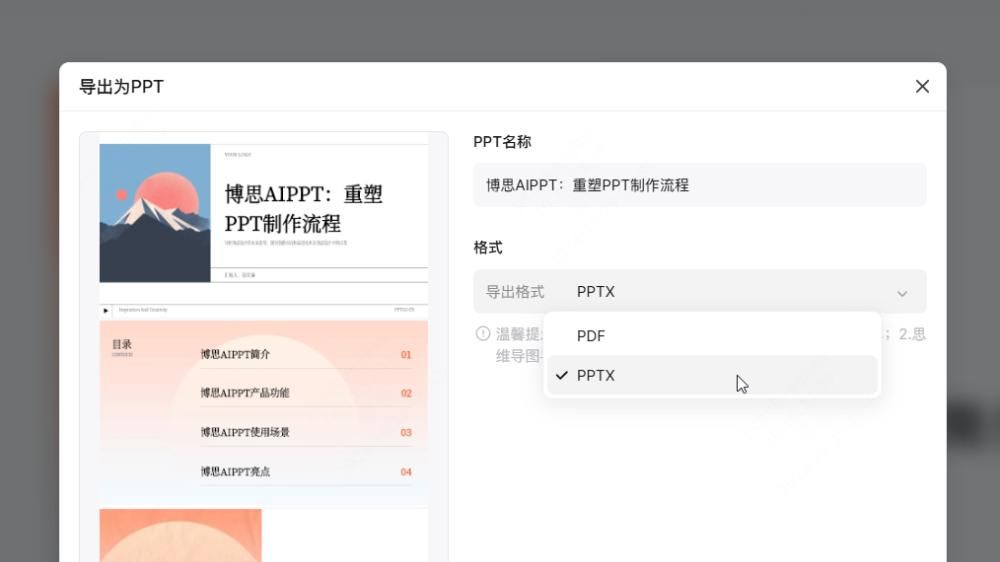Click the checkmark beside PPTX

[561, 375]
